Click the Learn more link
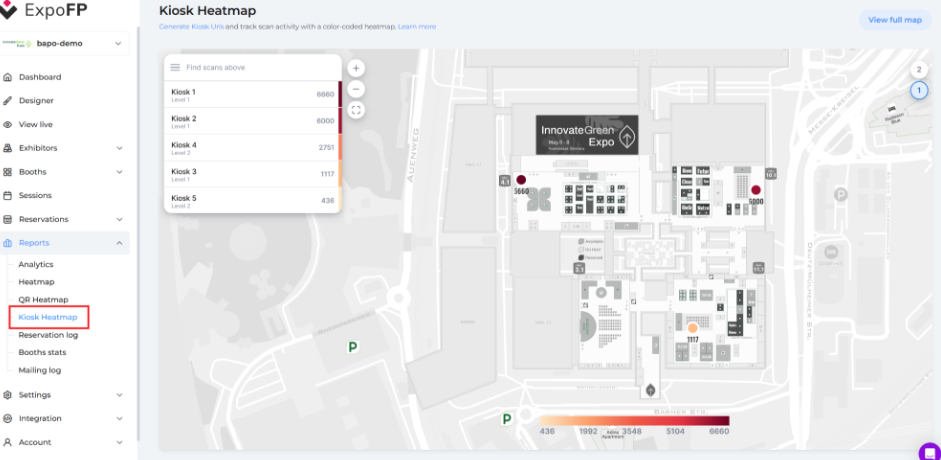This screenshot has width=941, height=460. coord(417,26)
